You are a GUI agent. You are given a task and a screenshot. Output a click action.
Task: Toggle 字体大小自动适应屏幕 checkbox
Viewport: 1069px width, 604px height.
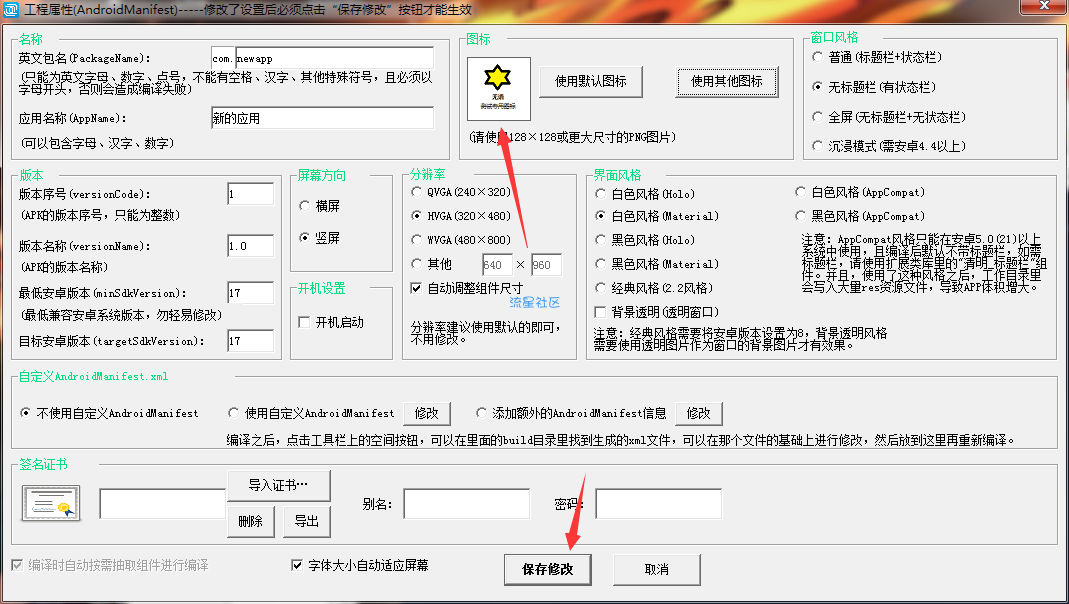click(360, 565)
